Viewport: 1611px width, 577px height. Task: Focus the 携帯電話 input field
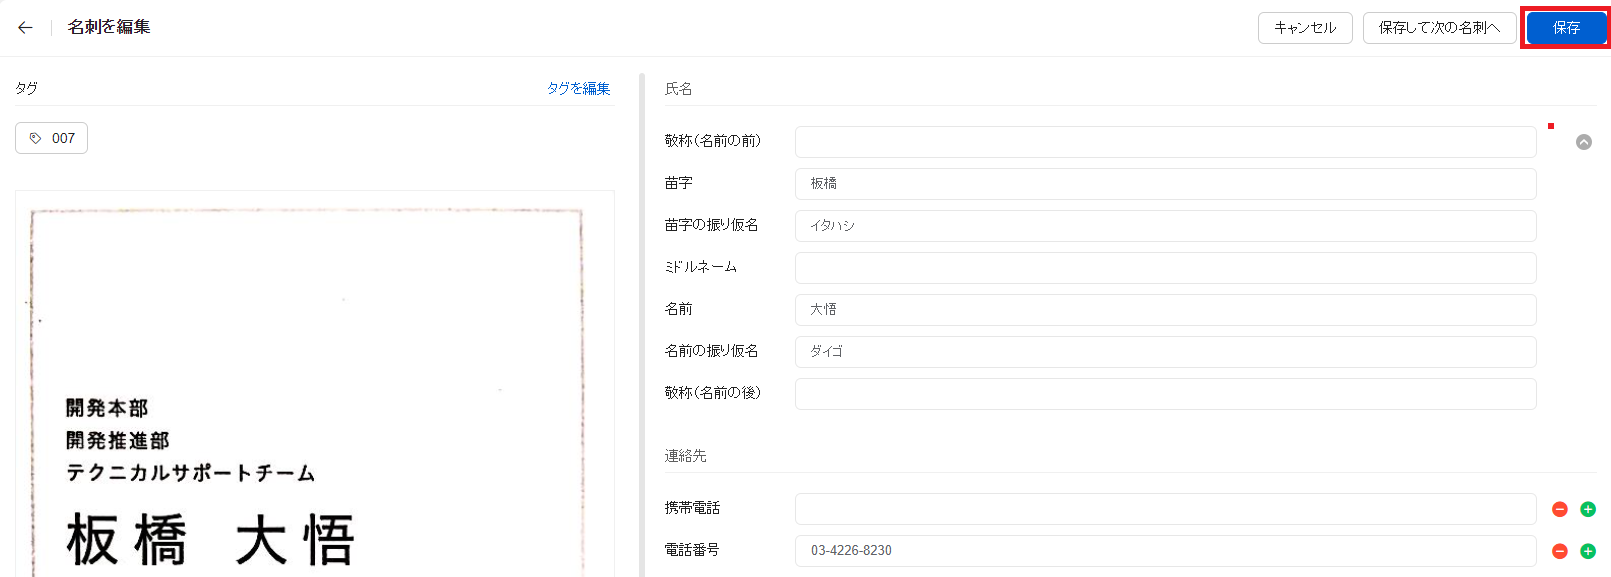click(x=1166, y=509)
